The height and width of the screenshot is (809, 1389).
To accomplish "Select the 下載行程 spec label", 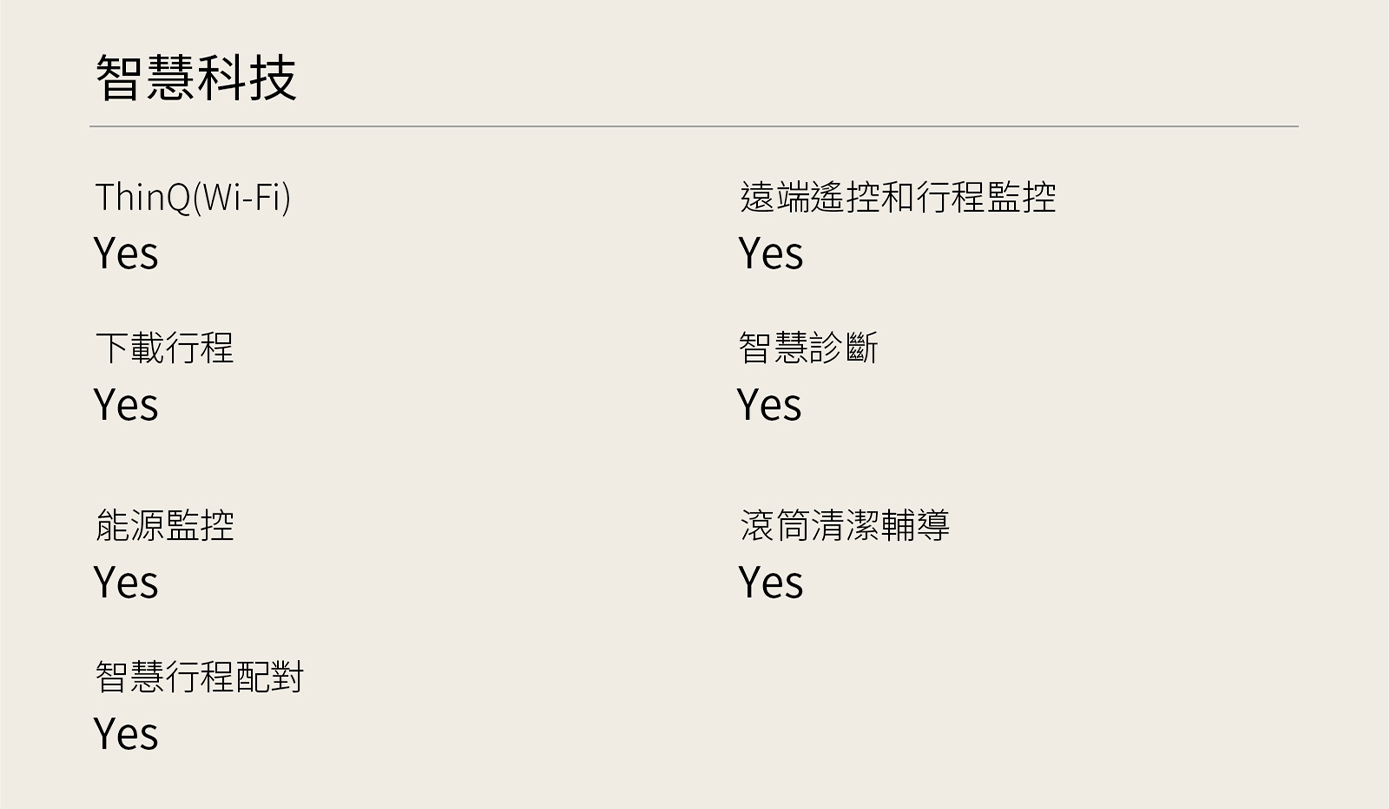I will (164, 348).
